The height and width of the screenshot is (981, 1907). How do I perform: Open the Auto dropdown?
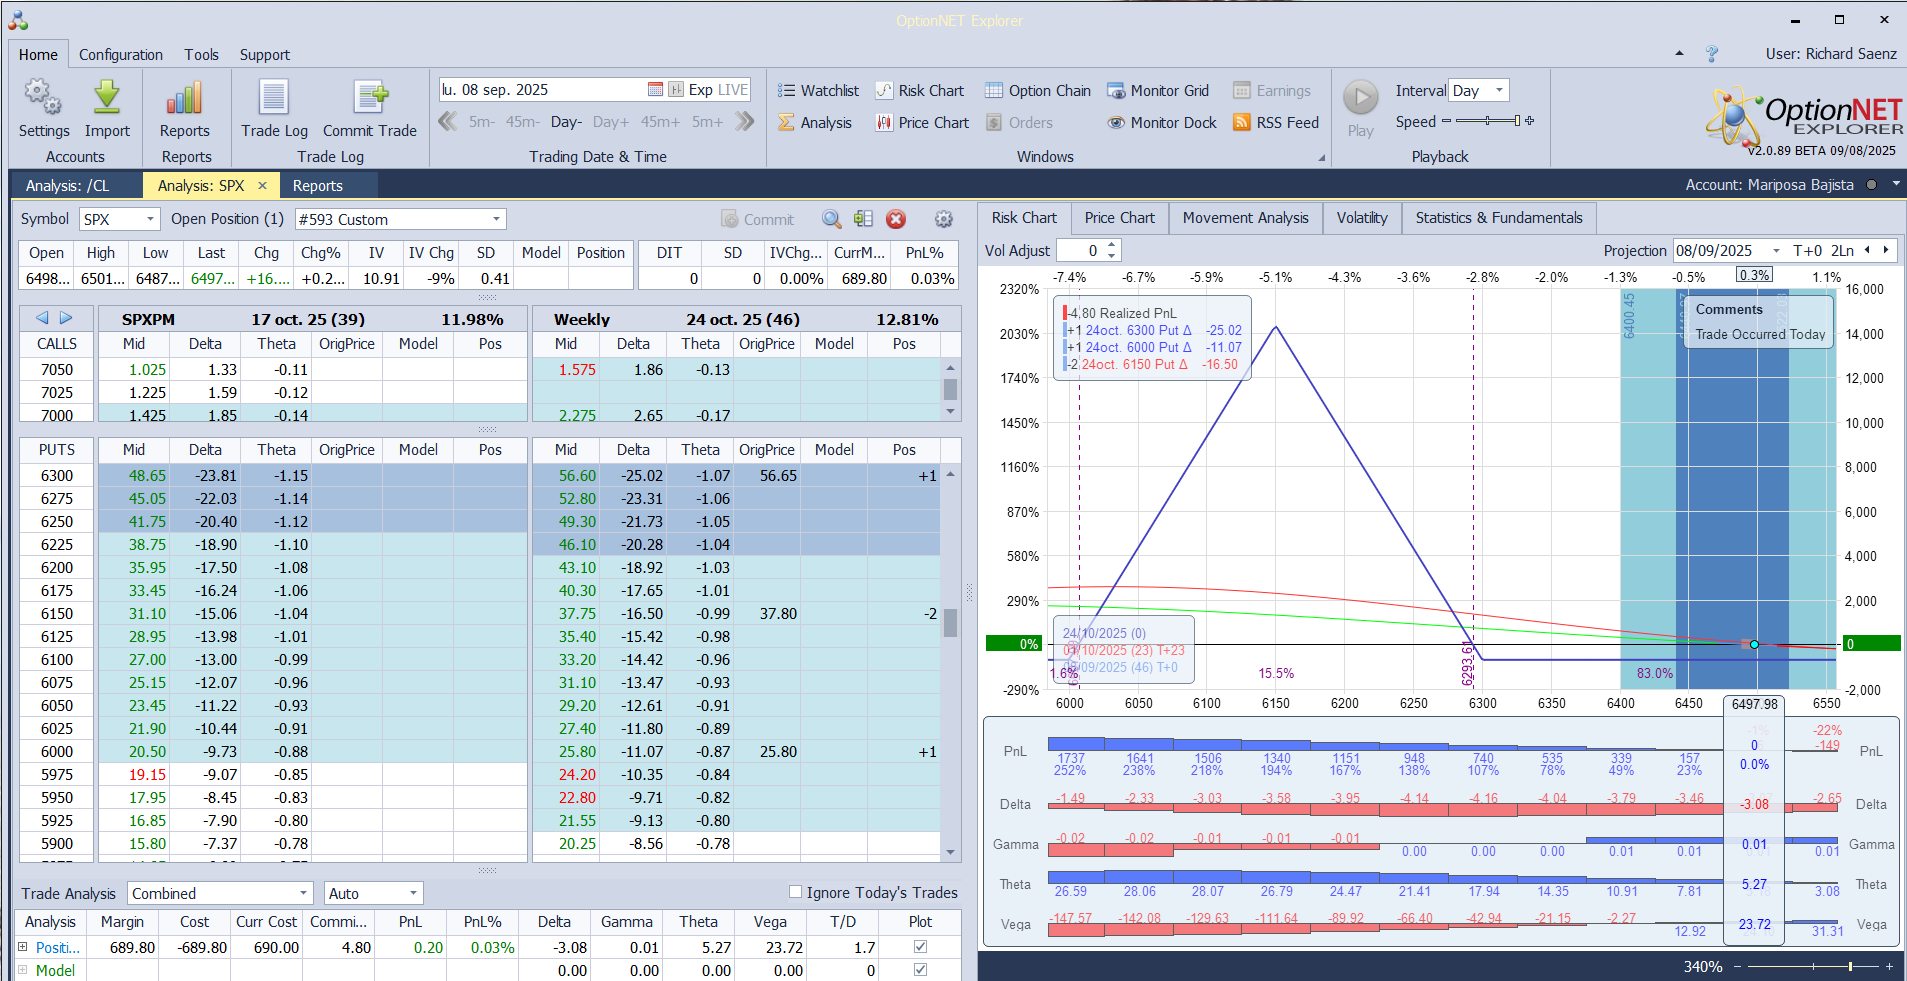(x=413, y=893)
